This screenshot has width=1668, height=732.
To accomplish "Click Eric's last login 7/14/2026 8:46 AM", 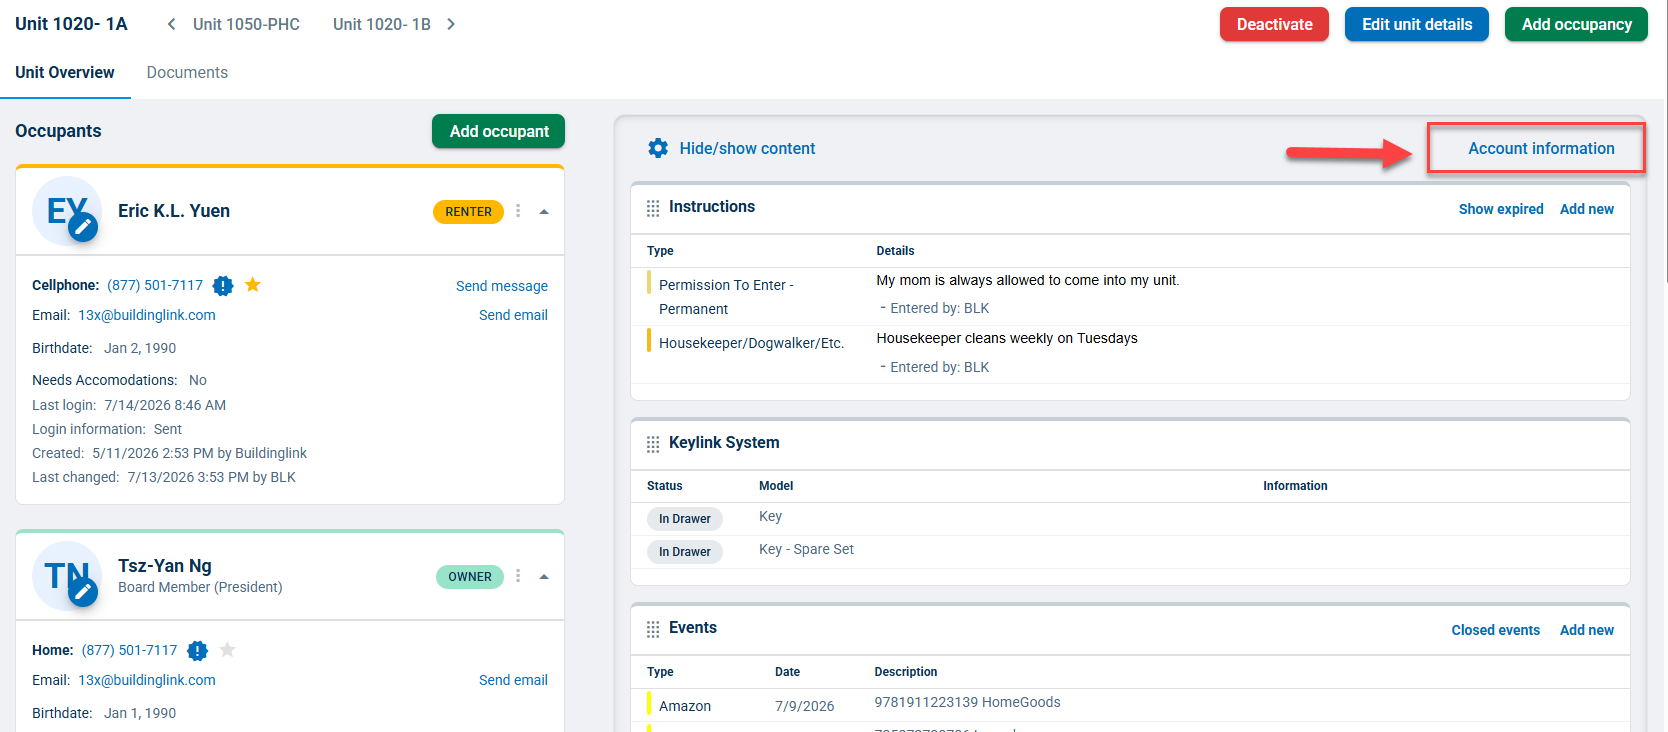I will click(165, 405).
